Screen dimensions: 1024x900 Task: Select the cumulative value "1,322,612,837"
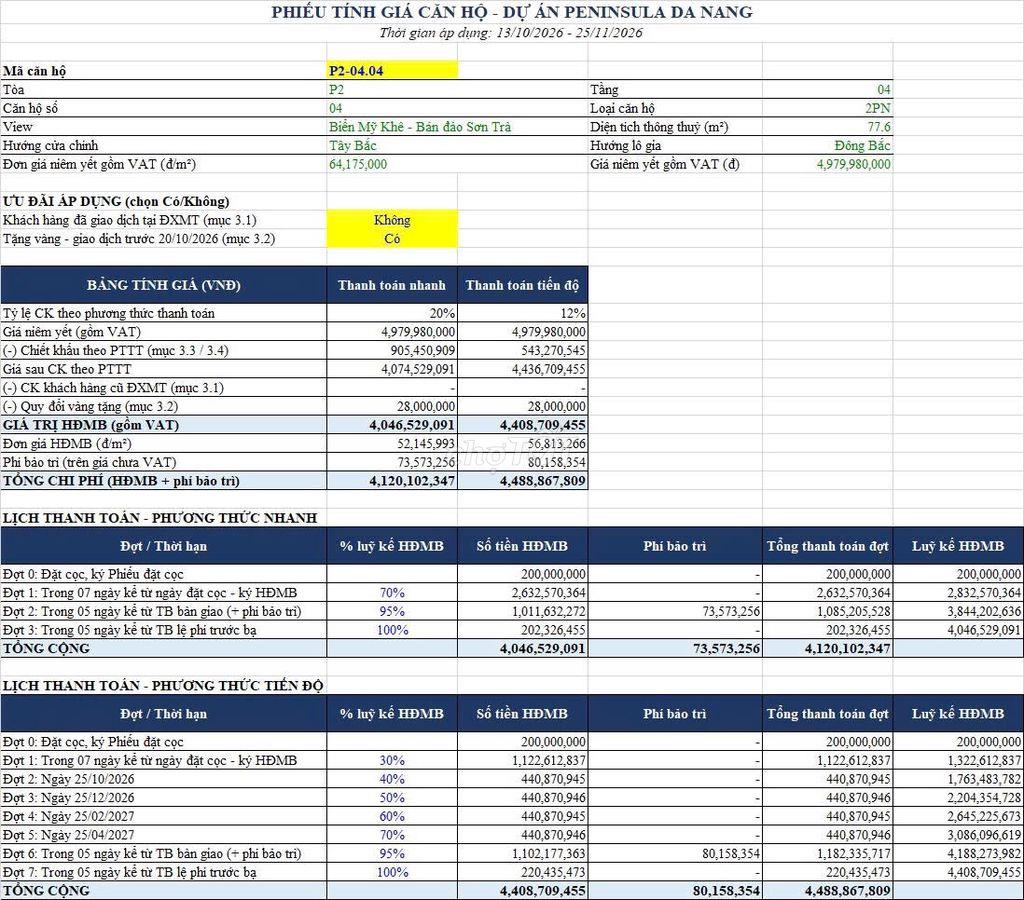[x=984, y=760]
